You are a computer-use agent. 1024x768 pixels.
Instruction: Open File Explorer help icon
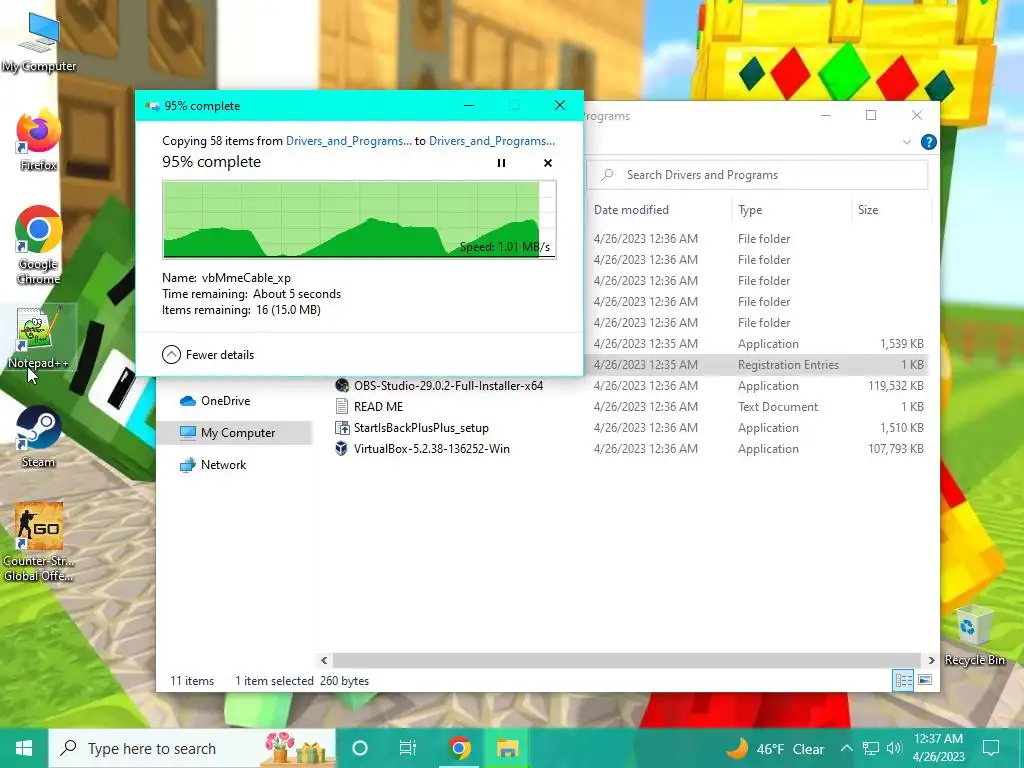(928, 142)
